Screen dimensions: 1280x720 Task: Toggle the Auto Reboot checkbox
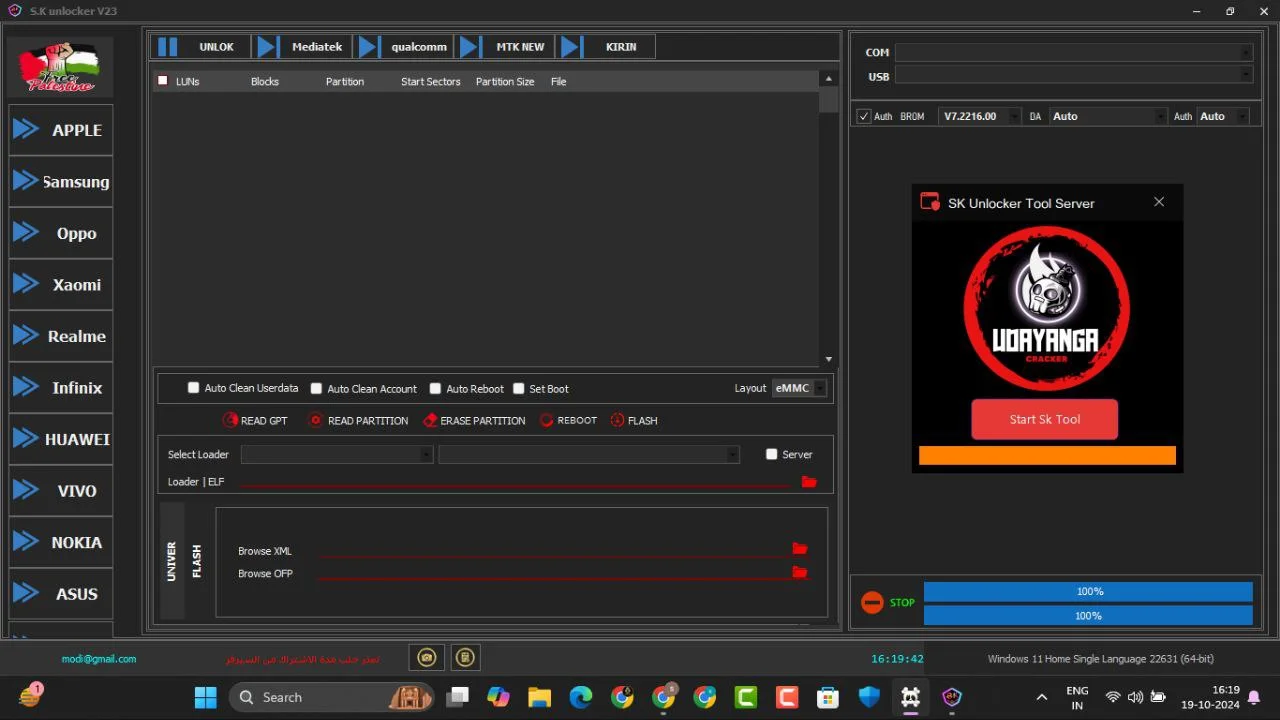tap(435, 389)
